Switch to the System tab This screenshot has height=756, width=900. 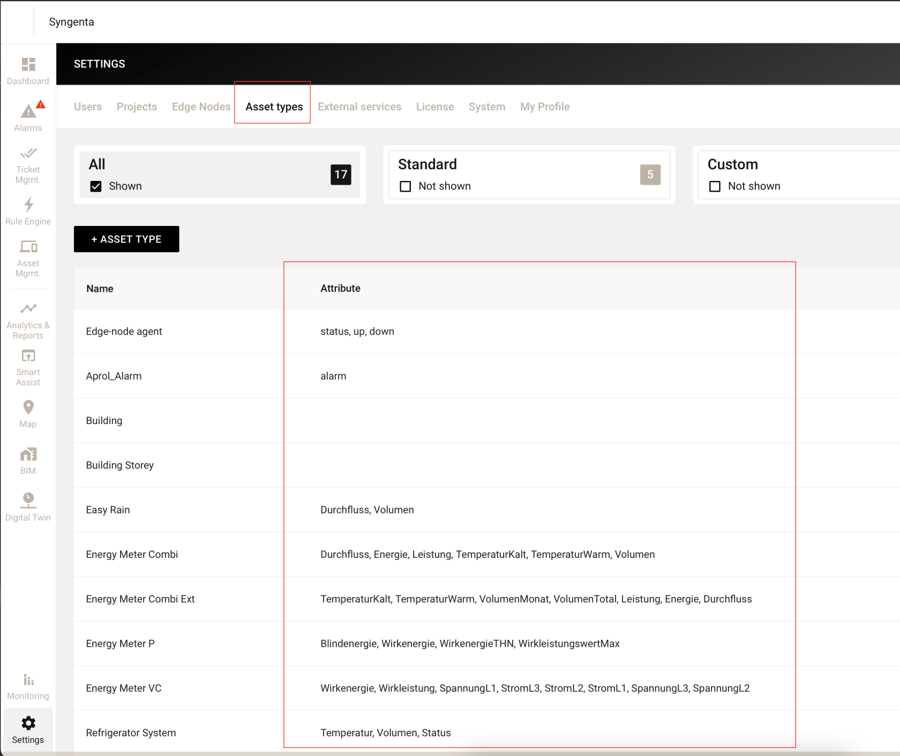pos(487,107)
